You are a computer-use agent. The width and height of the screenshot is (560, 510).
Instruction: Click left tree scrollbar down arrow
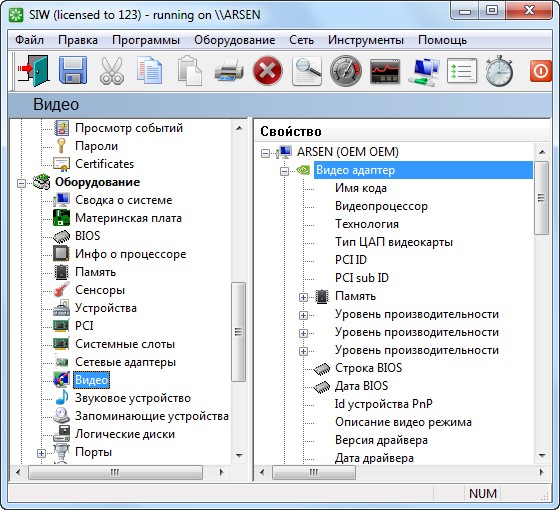[239, 456]
